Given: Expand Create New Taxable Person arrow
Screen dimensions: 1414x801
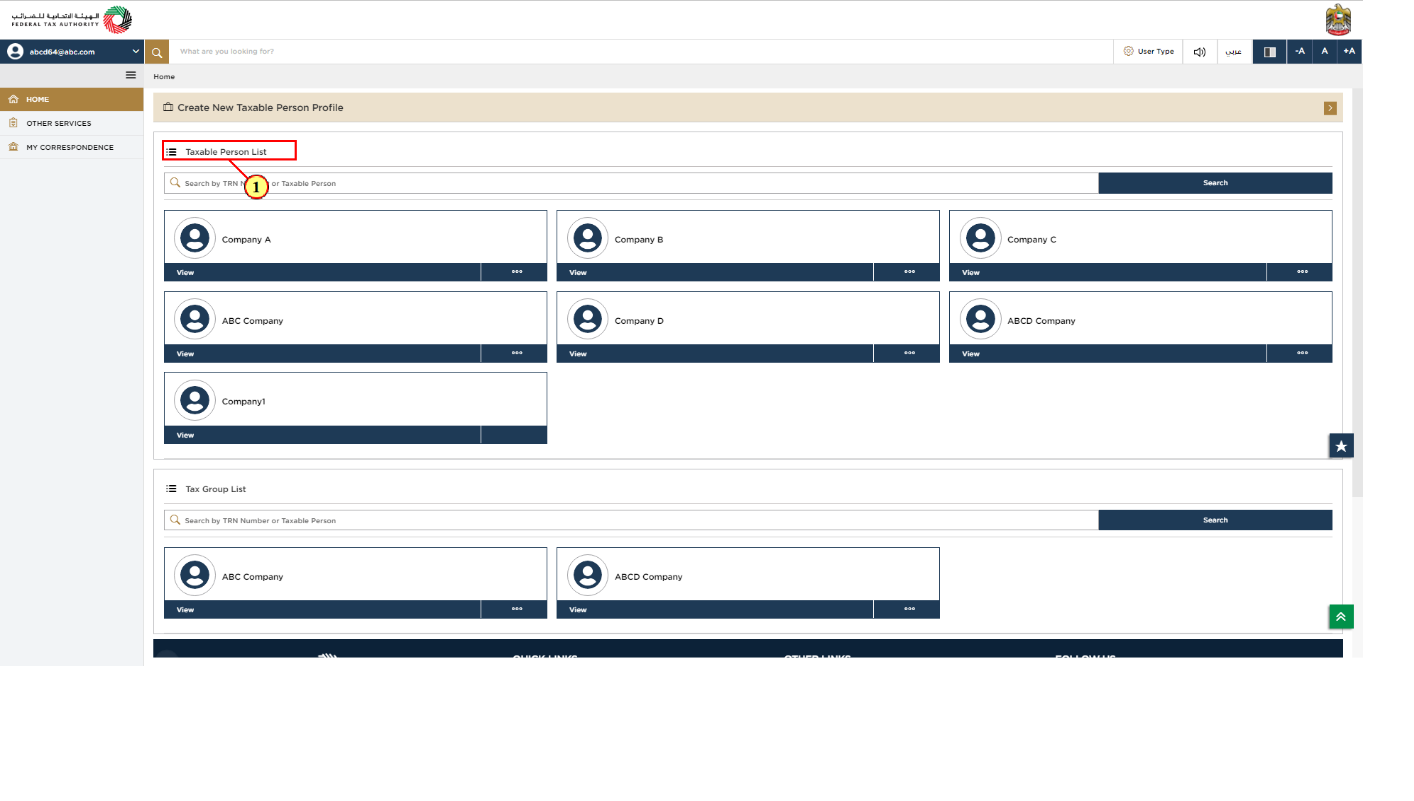Looking at the screenshot, I should (1330, 108).
